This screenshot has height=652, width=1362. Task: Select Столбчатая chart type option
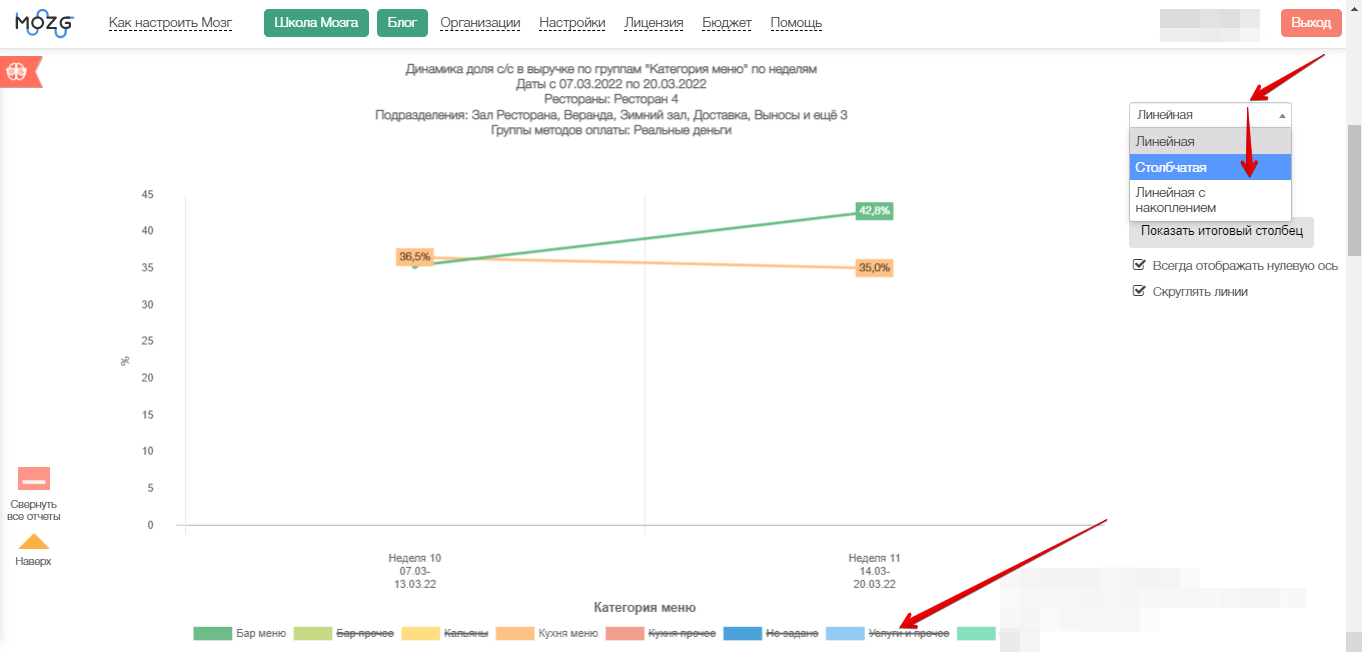pyautogui.click(x=1210, y=167)
